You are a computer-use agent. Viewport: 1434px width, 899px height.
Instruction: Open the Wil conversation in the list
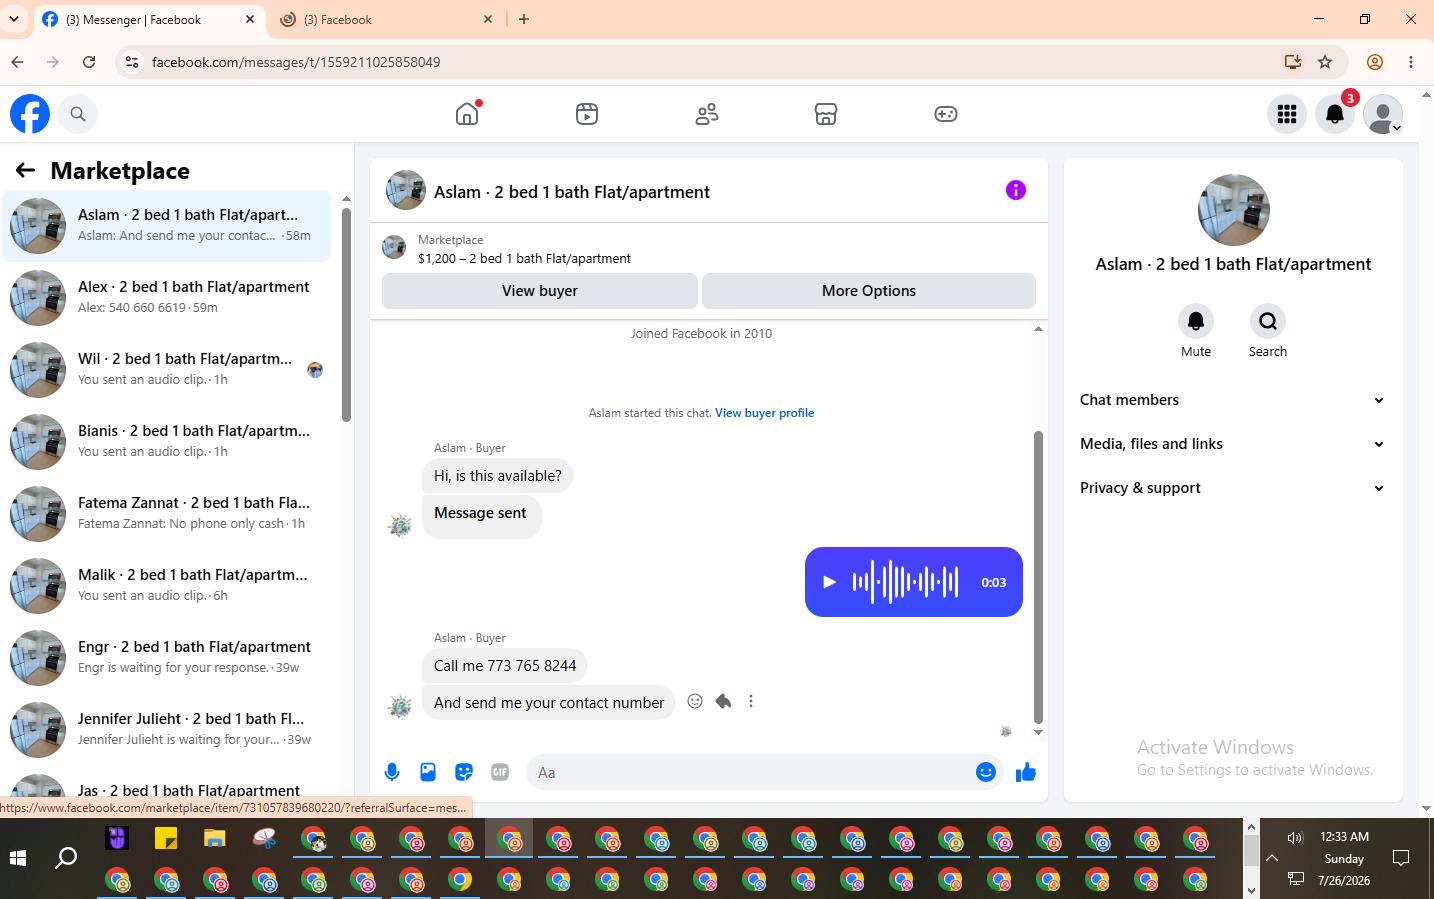pyautogui.click(x=167, y=370)
